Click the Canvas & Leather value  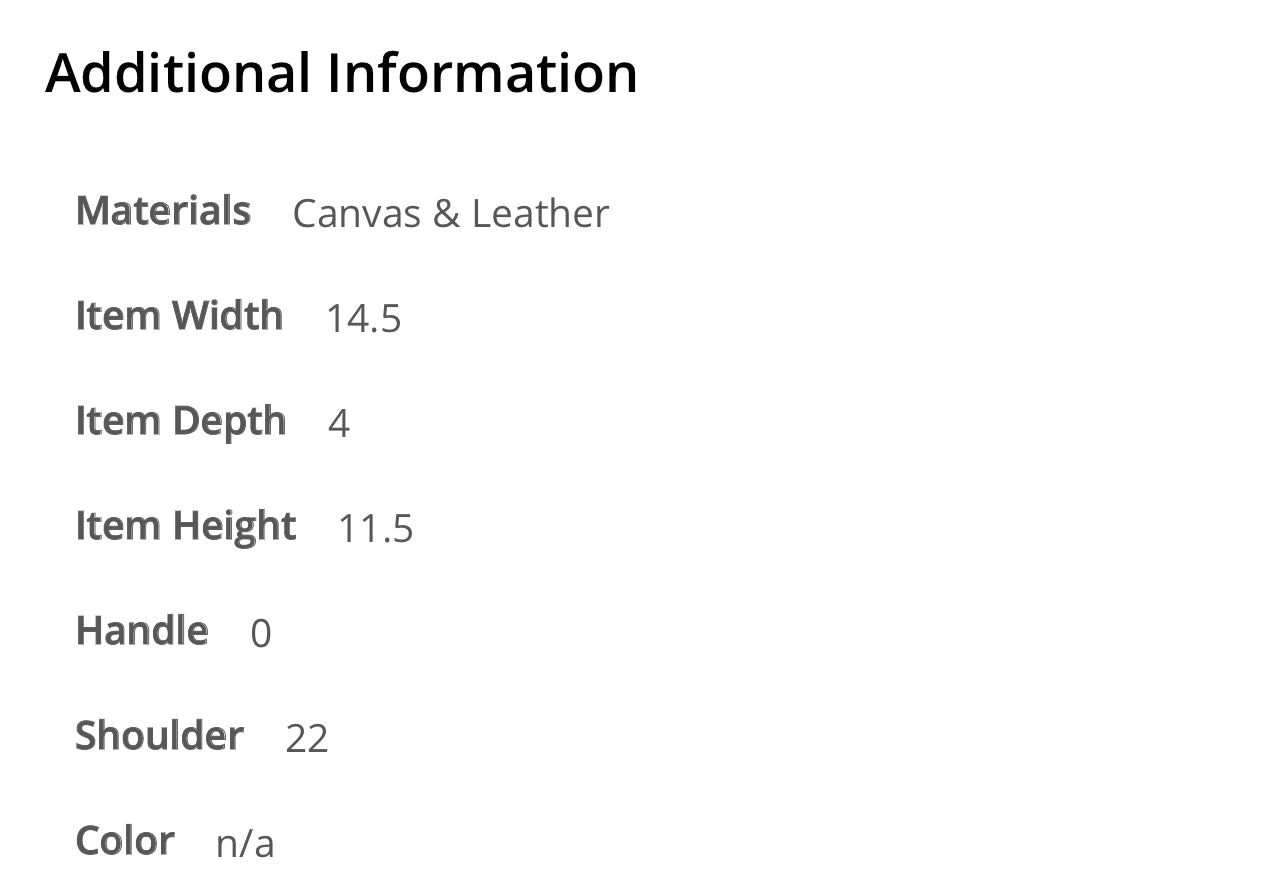pos(450,214)
